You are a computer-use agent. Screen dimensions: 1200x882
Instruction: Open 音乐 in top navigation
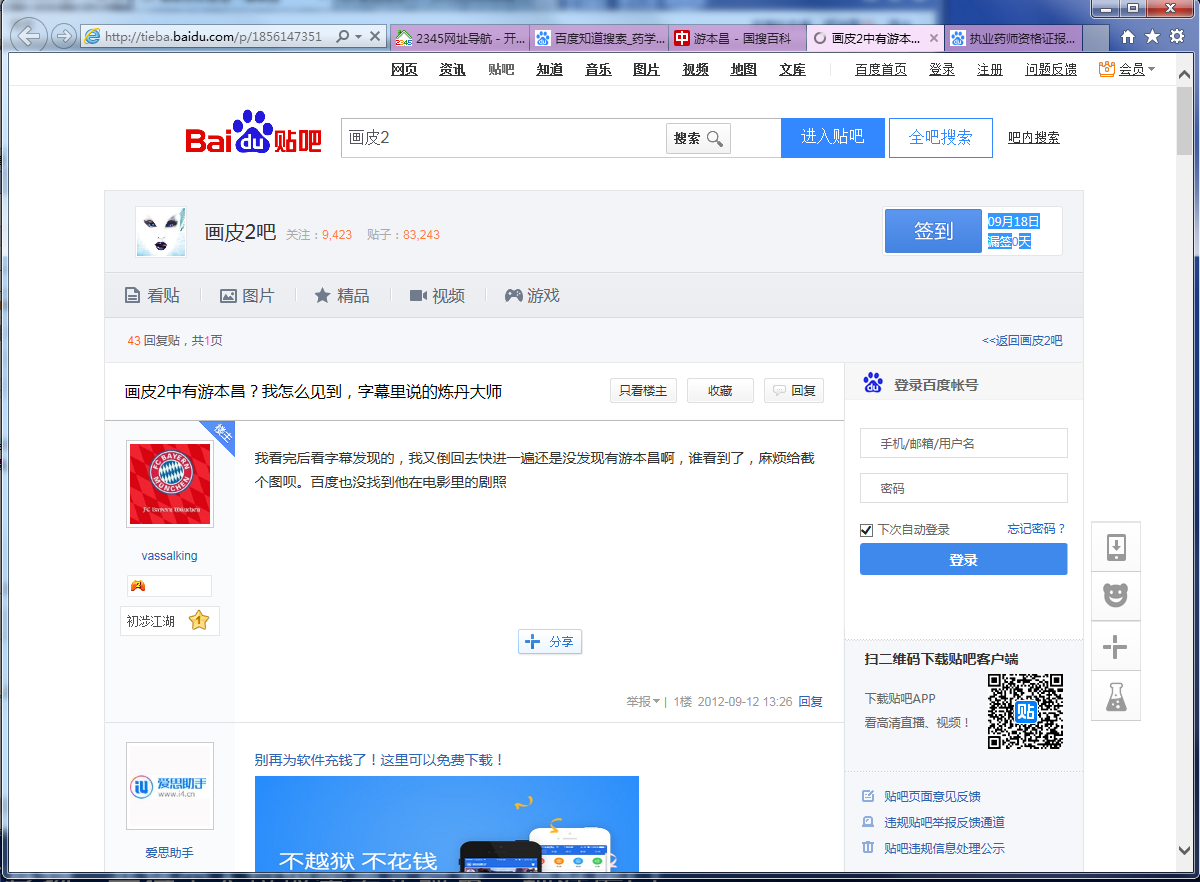[x=598, y=69]
